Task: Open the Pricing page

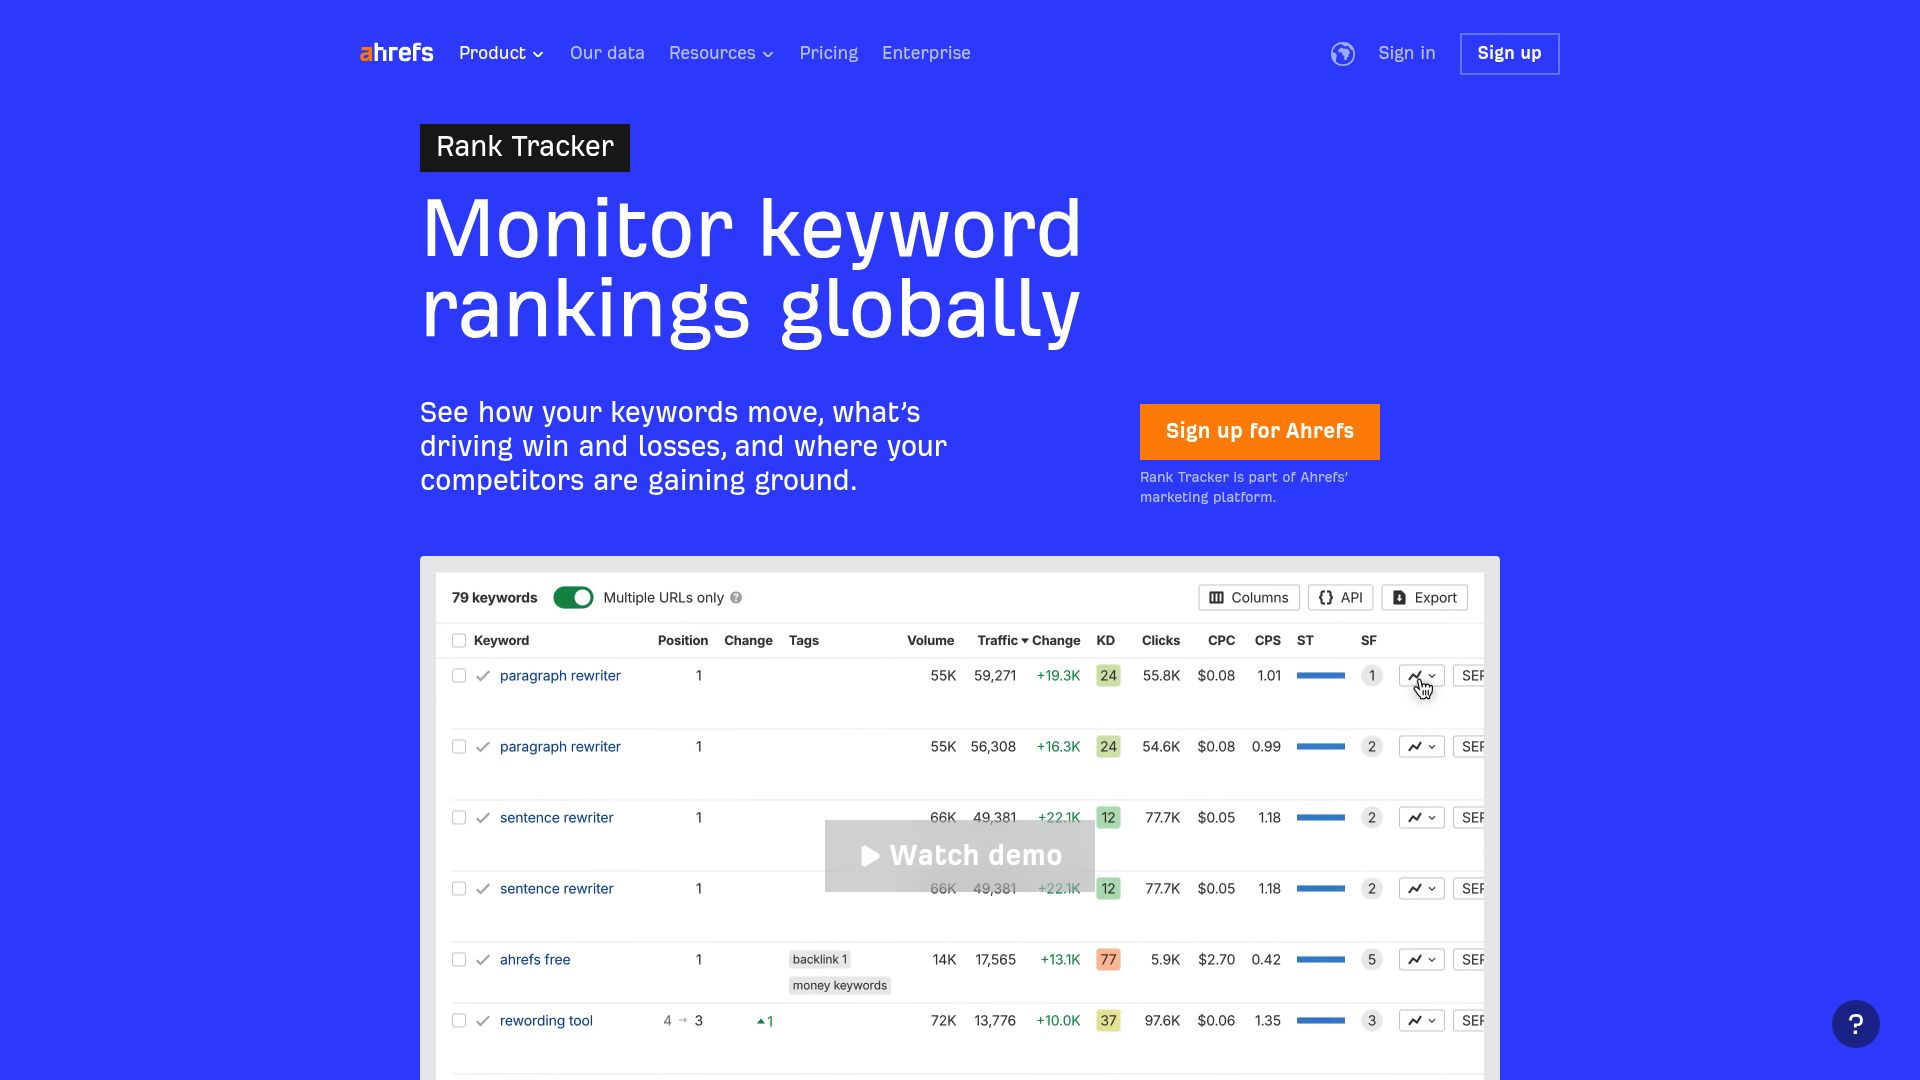Action: 828,53
